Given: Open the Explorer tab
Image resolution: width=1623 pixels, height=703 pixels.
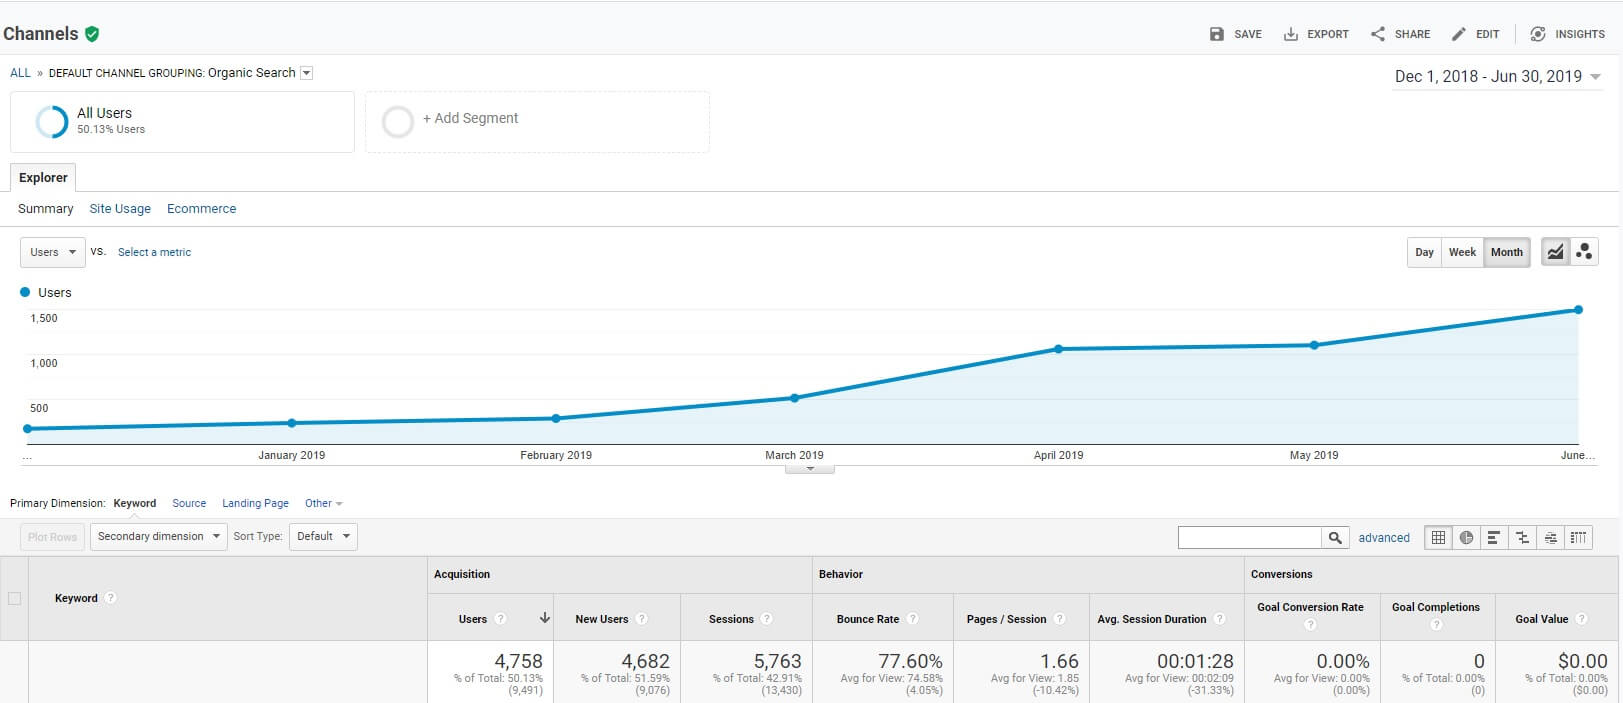Looking at the screenshot, I should pyautogui.click(x=43, y=177).
